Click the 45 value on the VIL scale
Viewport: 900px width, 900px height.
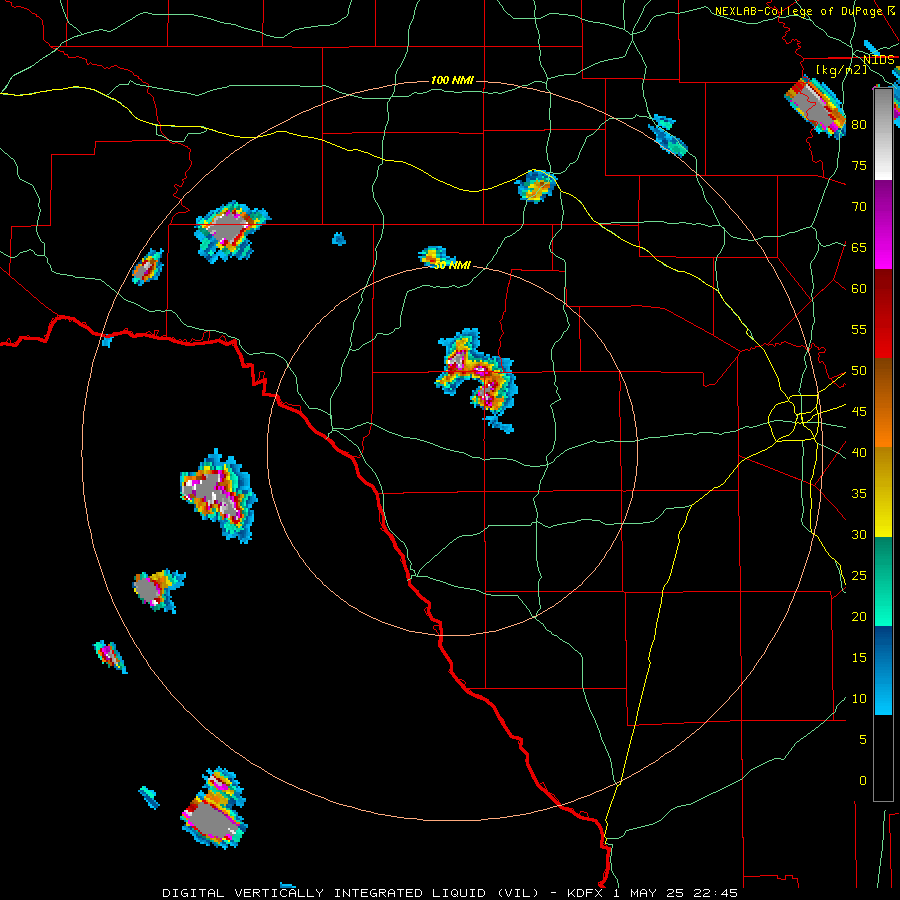859,412
